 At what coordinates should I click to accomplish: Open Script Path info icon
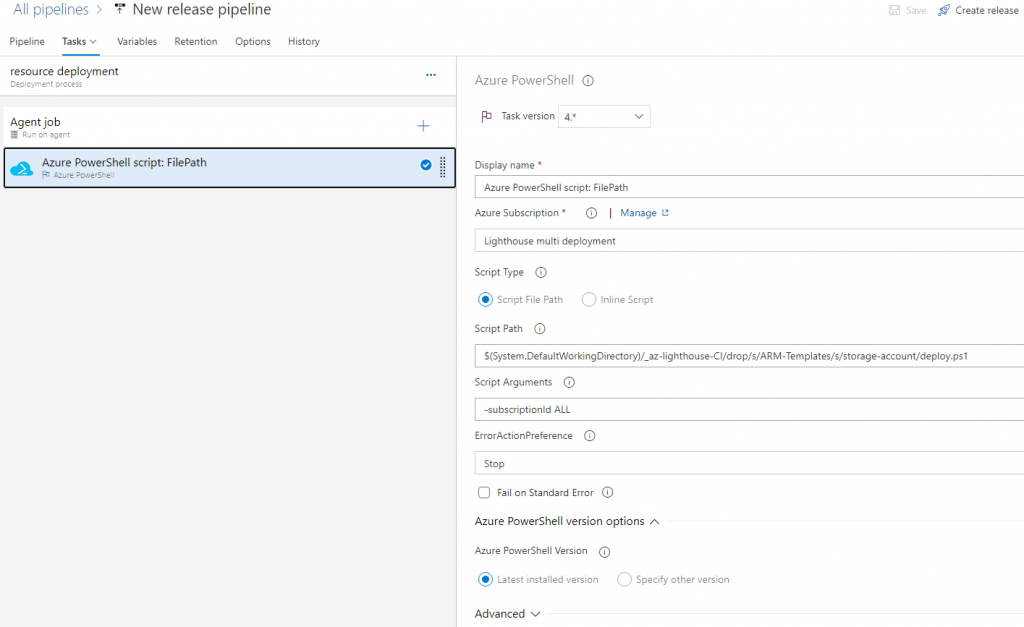539,329
